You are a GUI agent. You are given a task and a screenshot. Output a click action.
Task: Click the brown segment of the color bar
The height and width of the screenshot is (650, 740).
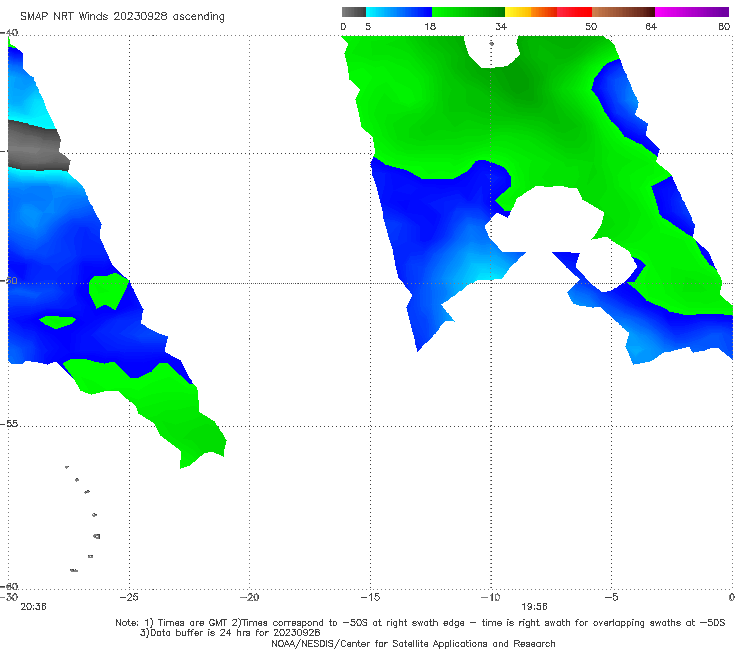623,12
